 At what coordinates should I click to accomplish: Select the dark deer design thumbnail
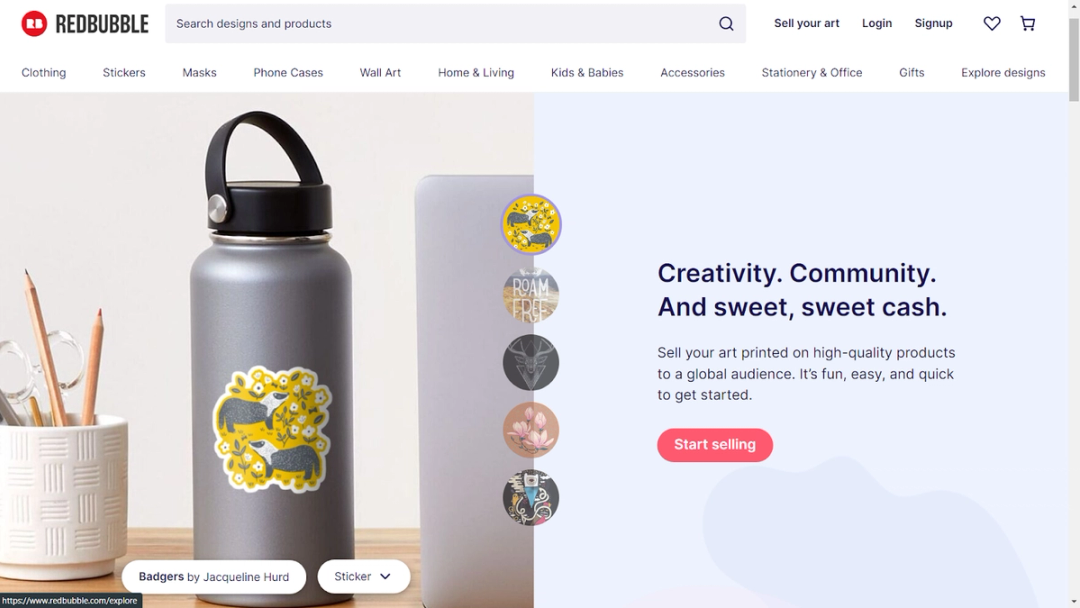coord(531,363)
